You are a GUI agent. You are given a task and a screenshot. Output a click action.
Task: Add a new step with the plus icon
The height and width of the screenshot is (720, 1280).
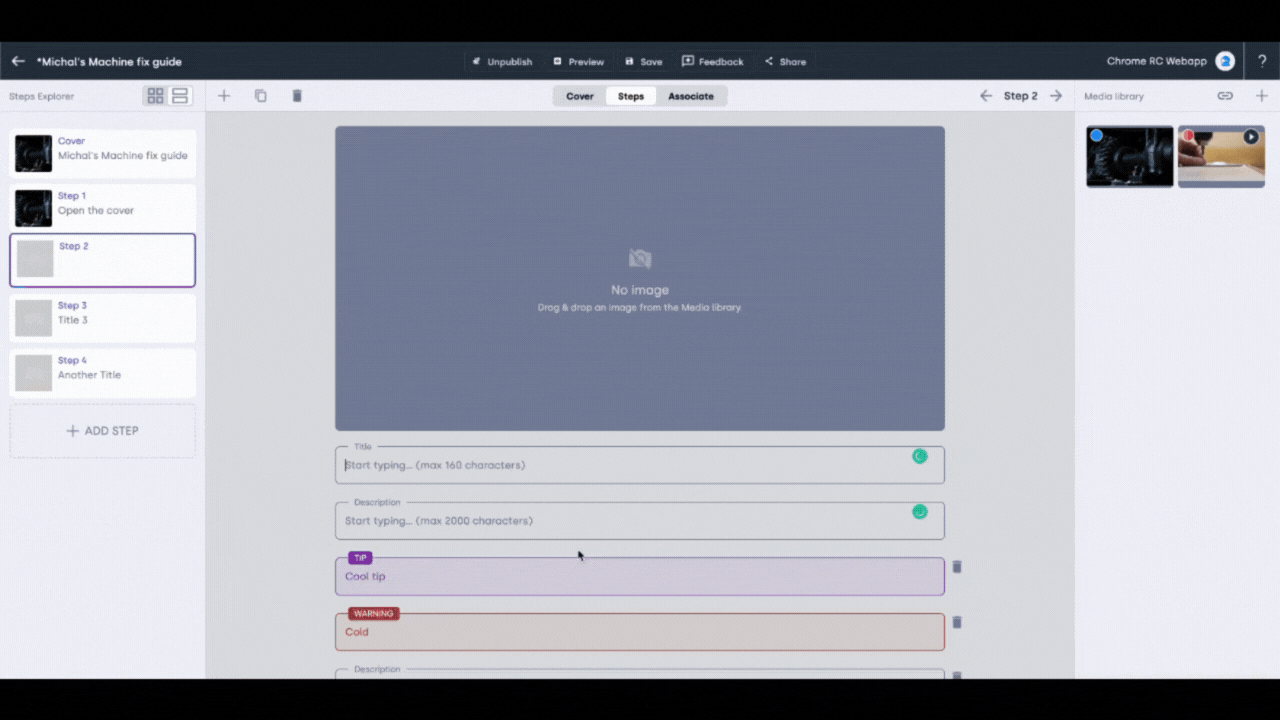(x=224, y=96)
